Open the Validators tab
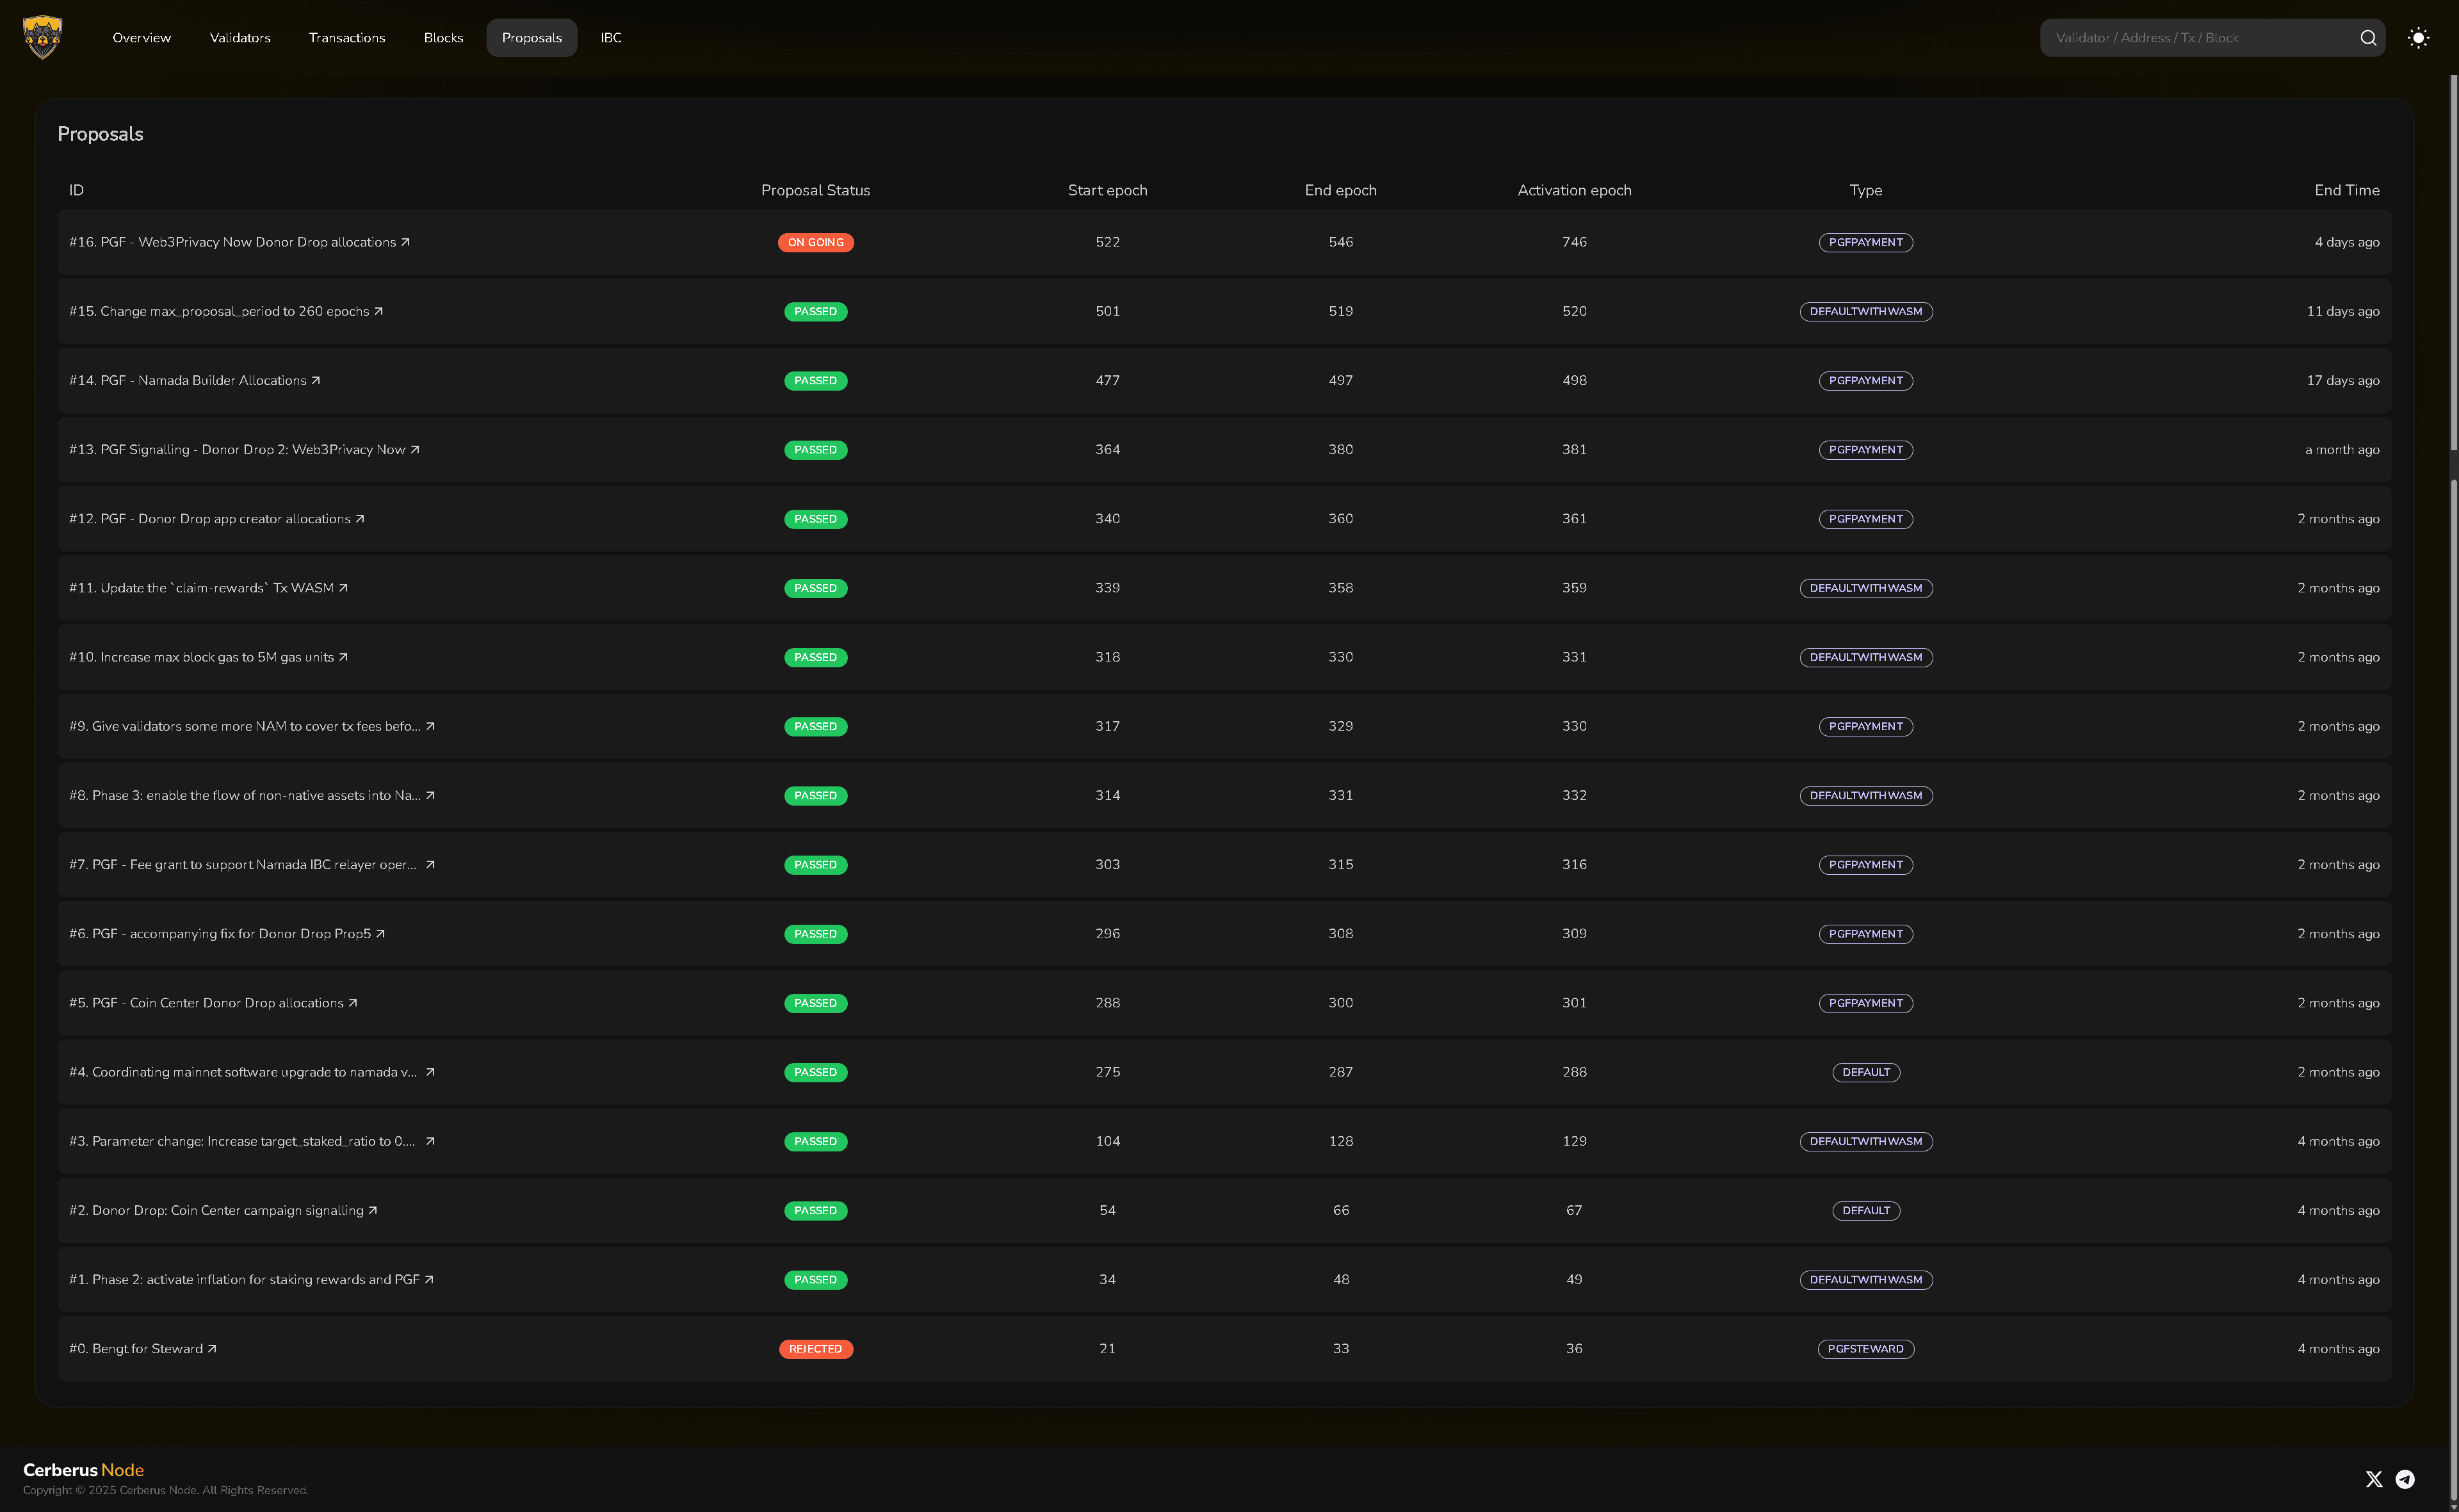The width and height of the screenshot is (2459, 1512). tap(240, 38)
